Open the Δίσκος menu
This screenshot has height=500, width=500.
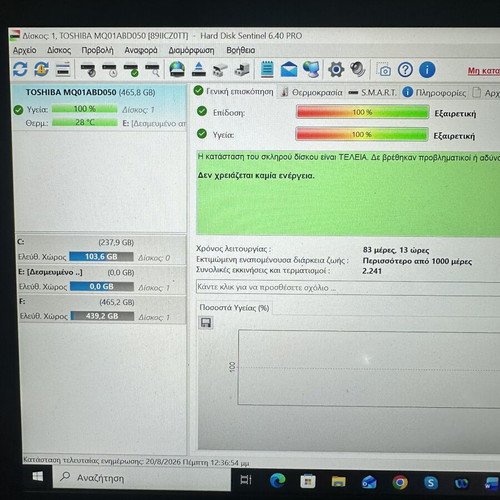pos(59,50)
